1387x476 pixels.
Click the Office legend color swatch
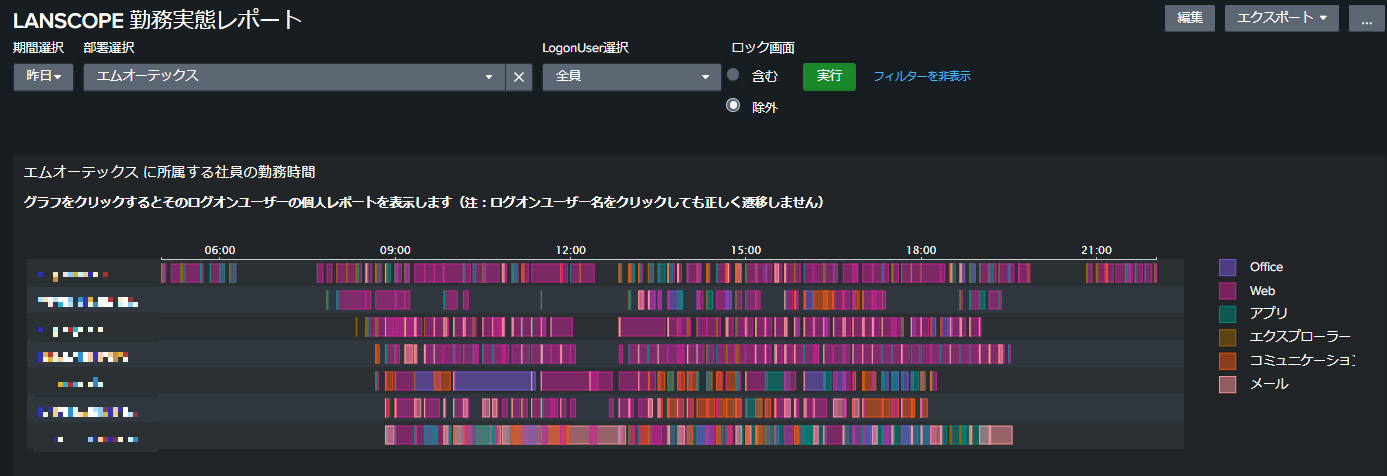tap(1228, 267)
